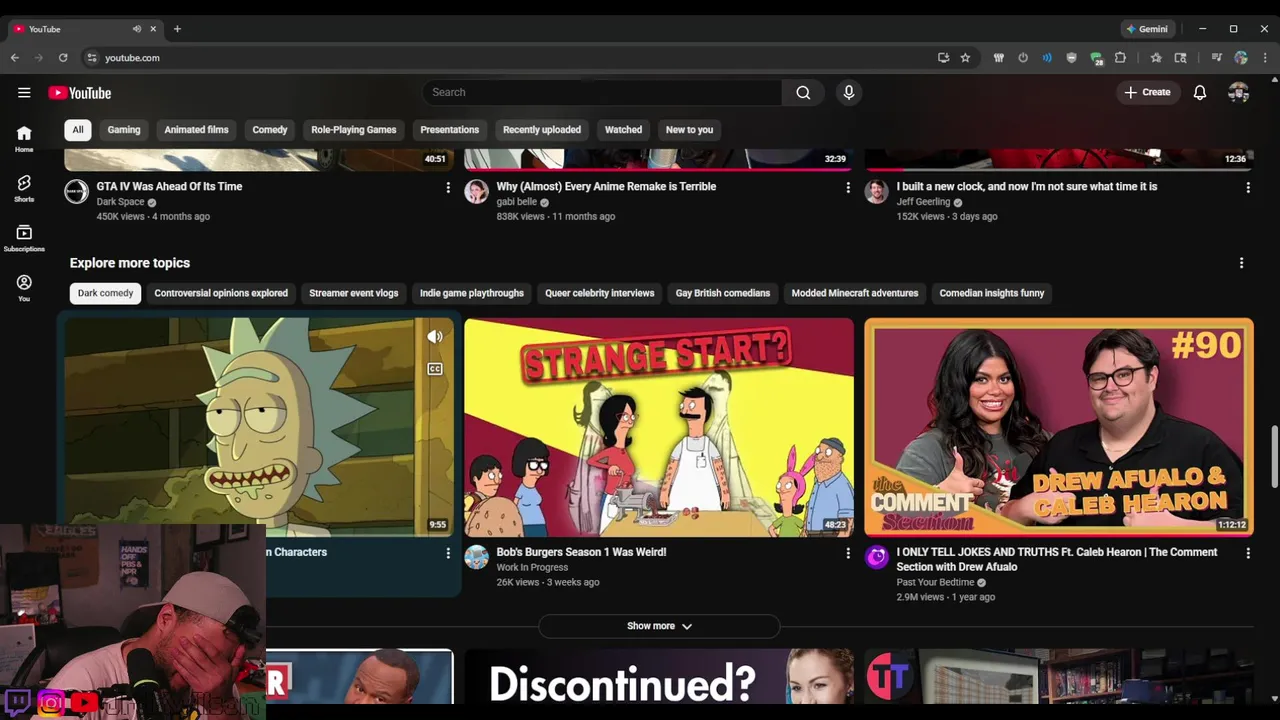The image size is (1280, 720).
Task: Open Explore more topics options menu
Action: coord(1242,263)
